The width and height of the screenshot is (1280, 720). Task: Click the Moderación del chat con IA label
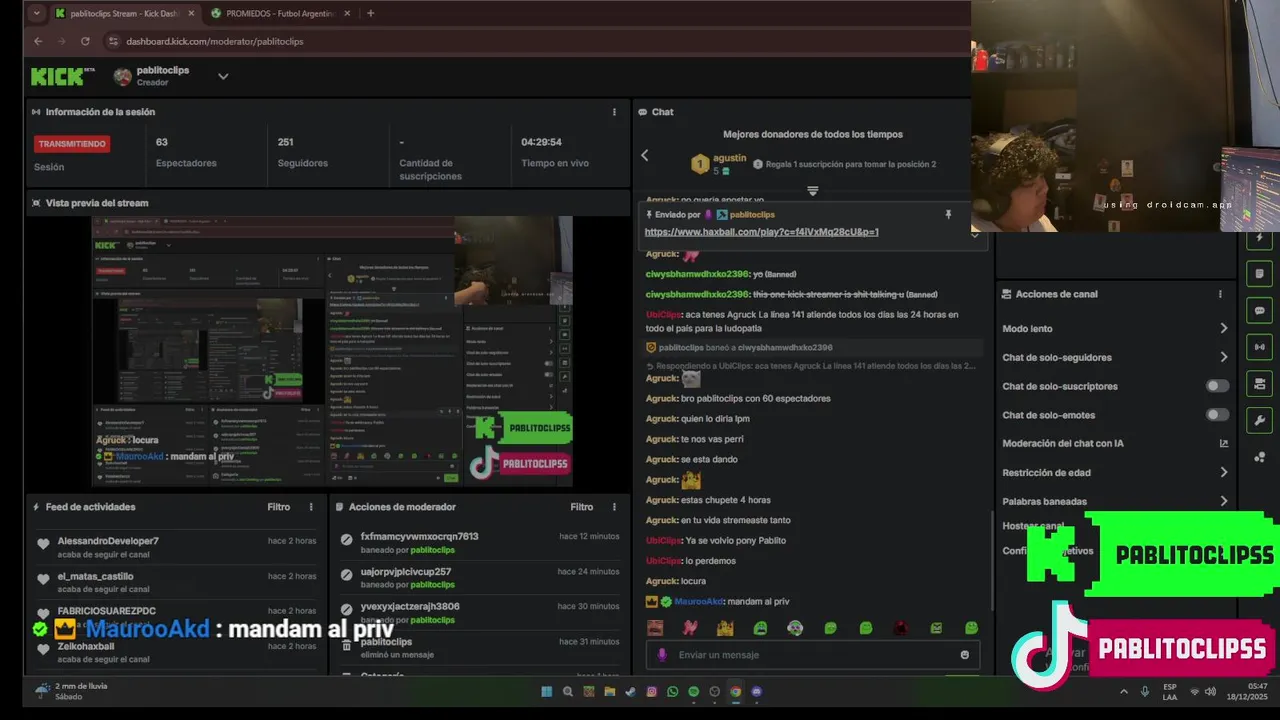point(1063,443)
